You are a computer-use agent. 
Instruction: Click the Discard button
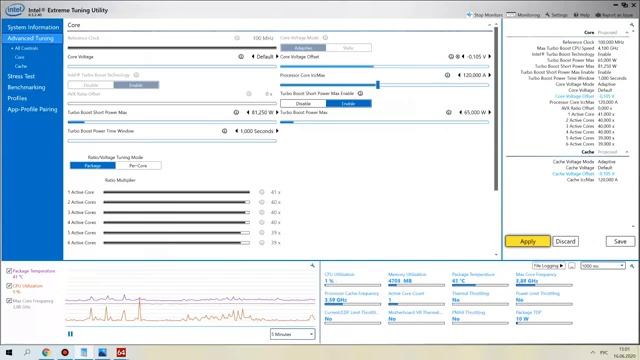565,242
